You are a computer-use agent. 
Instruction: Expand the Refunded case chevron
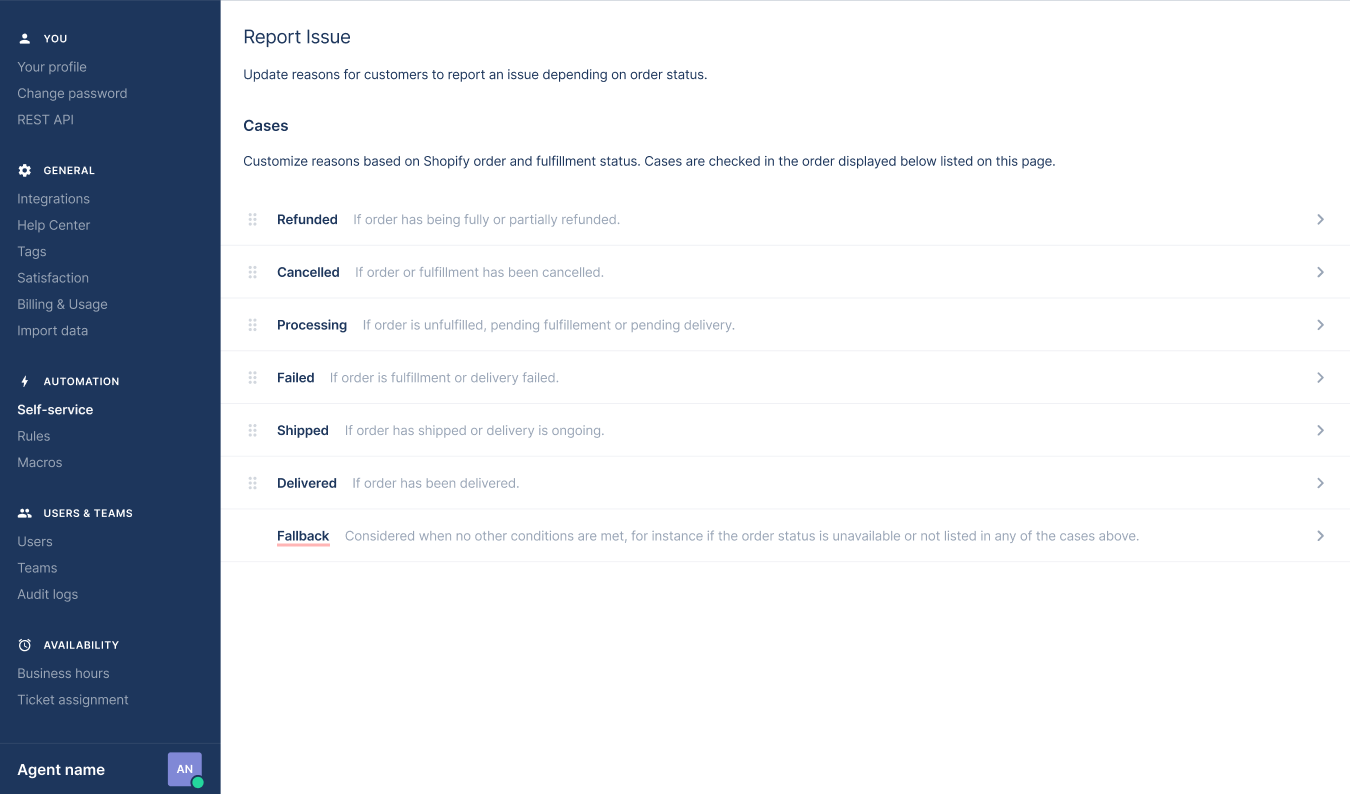click(1320, 219)
